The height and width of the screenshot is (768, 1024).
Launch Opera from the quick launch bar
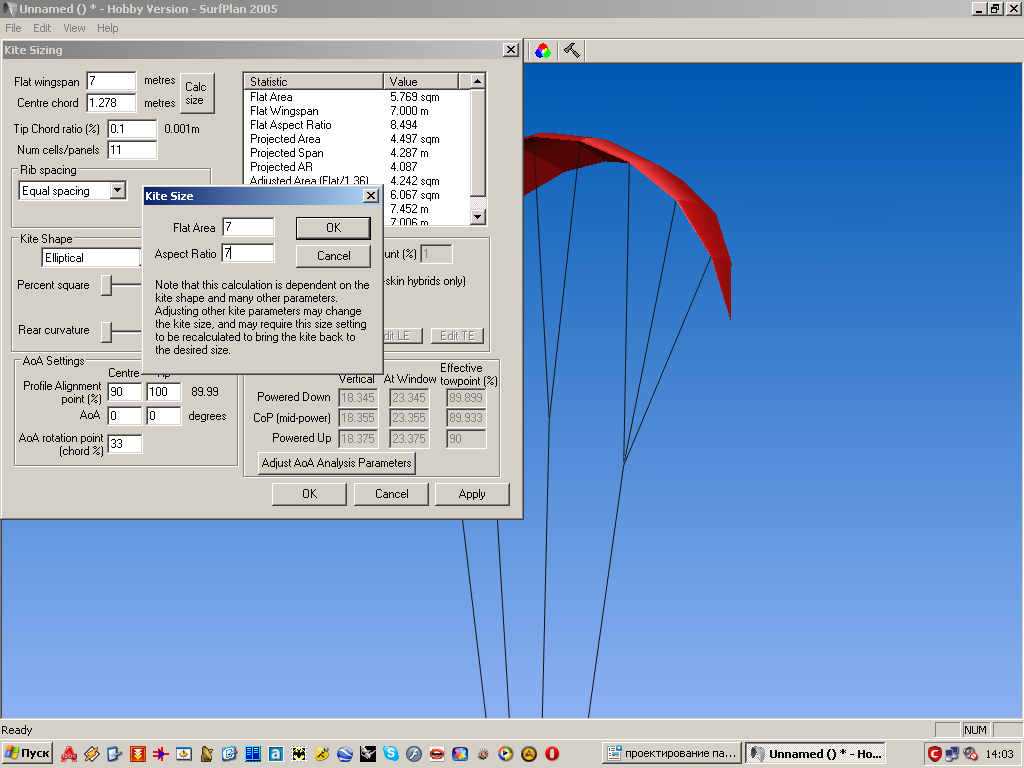pos(551,753)
